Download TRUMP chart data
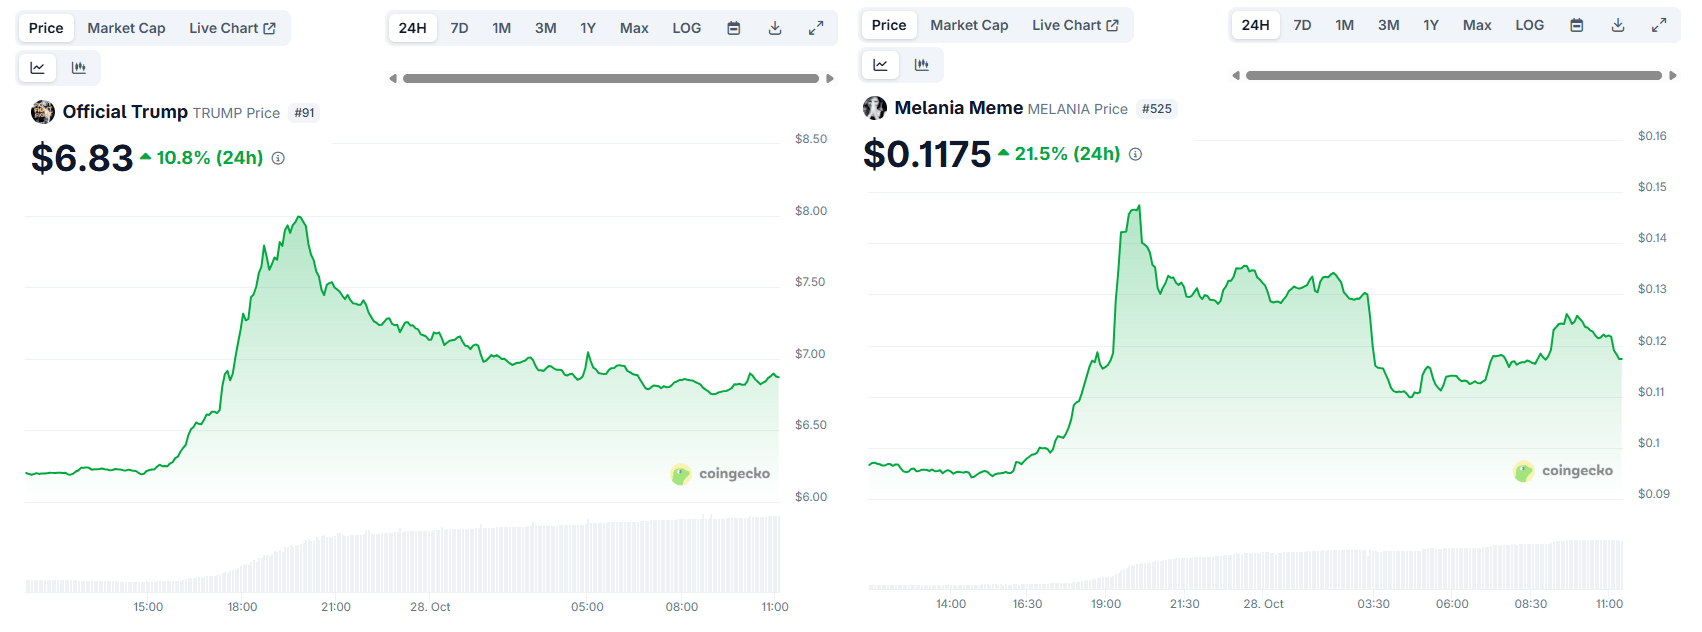1702x632 pixels. point(775,28)
